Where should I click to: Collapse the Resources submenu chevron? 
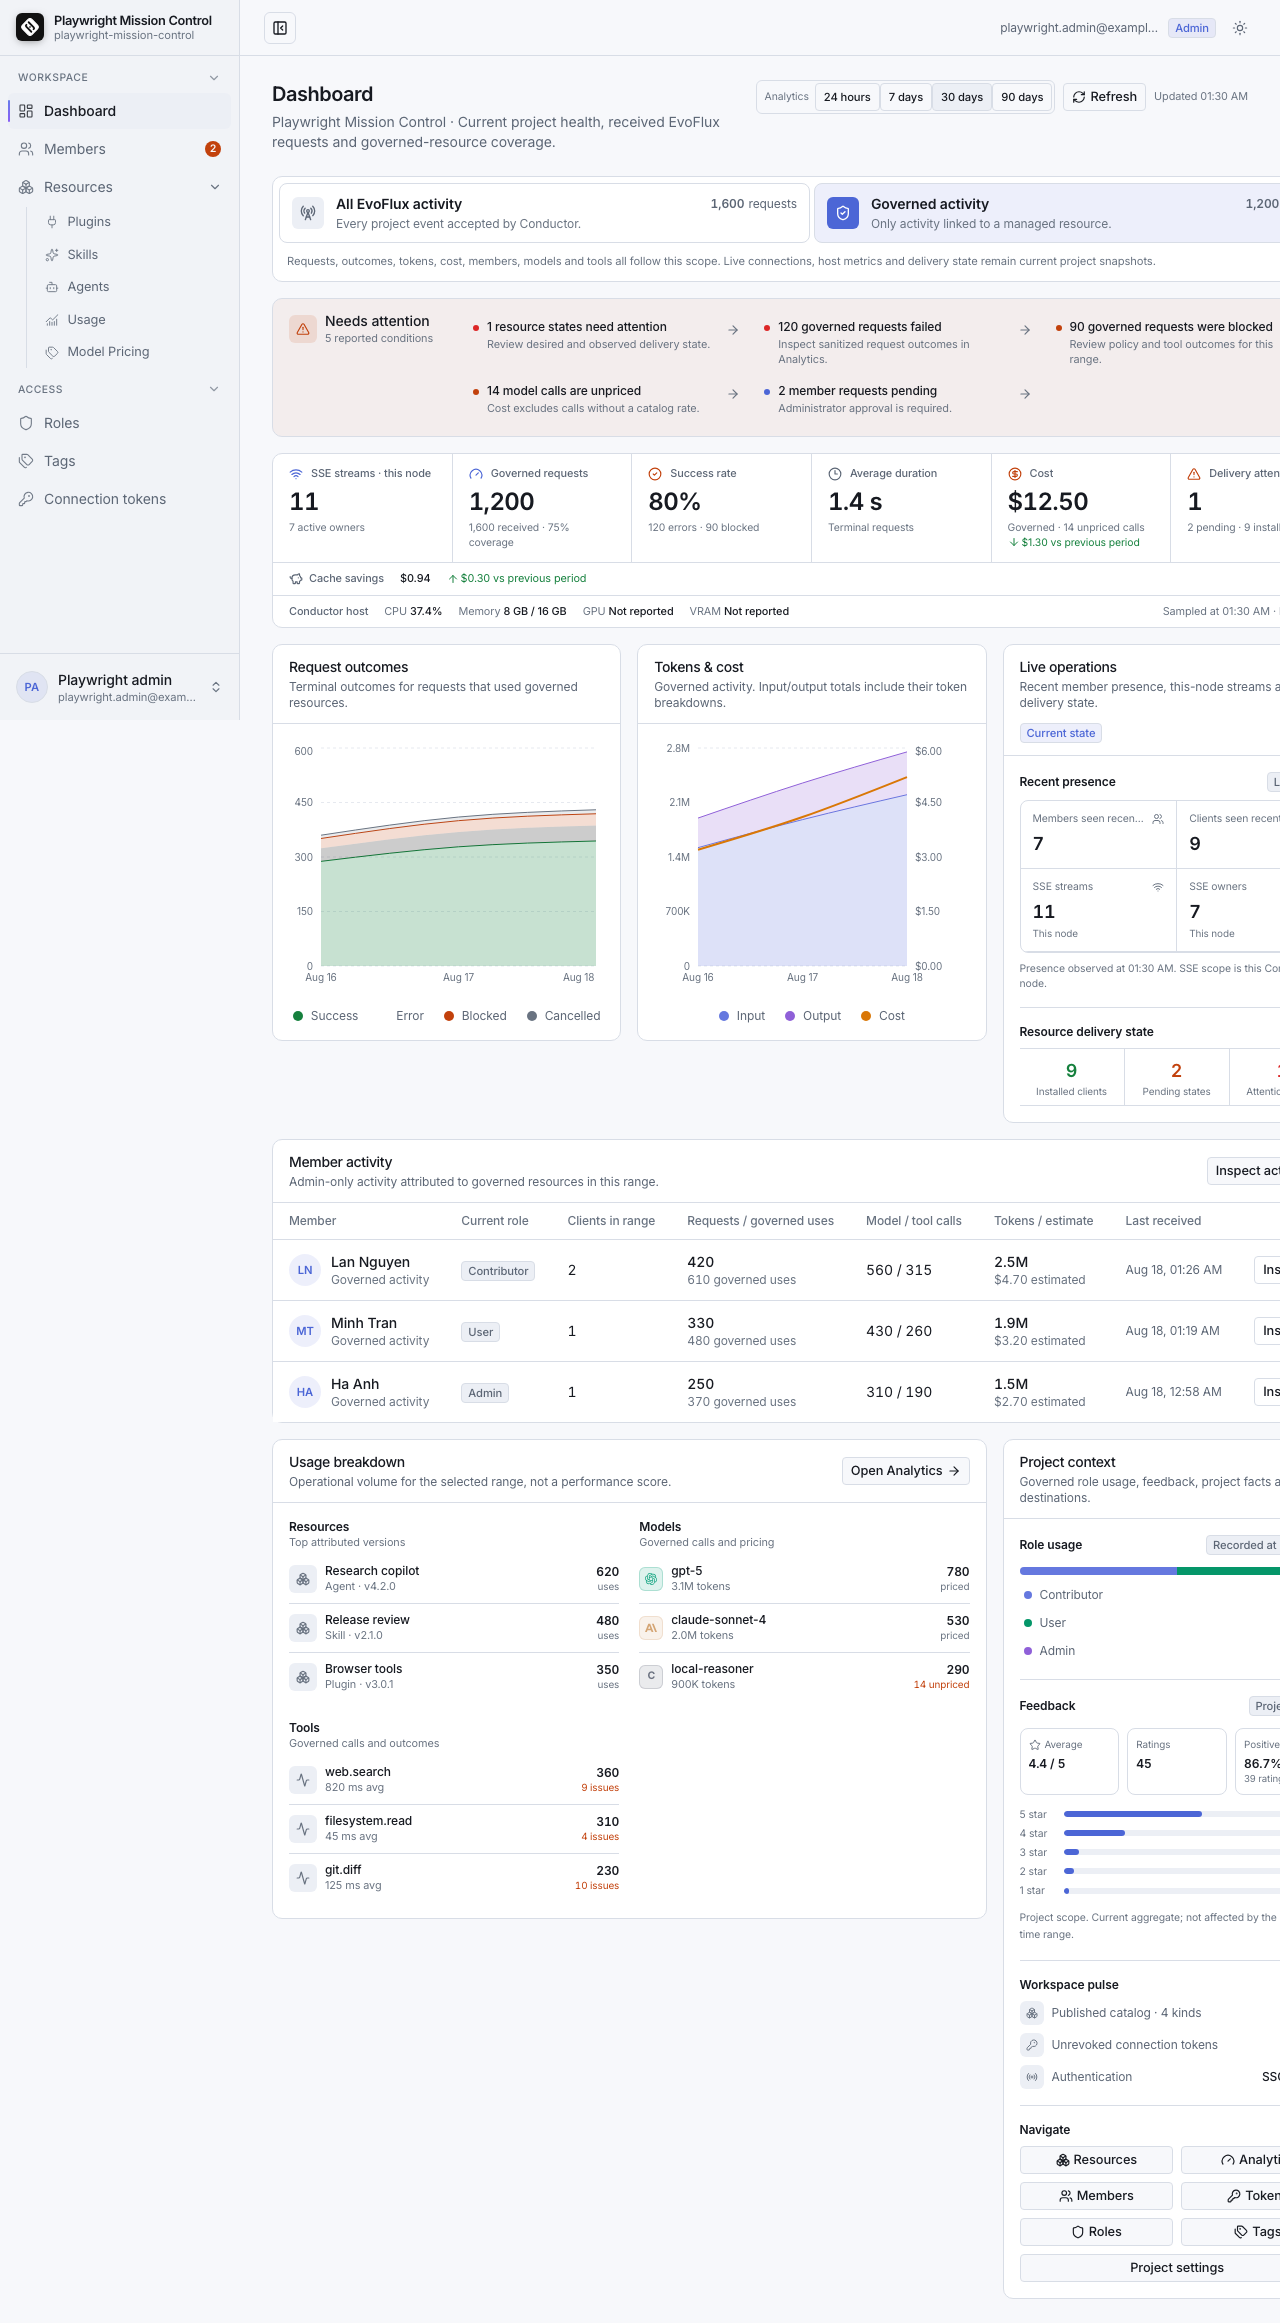(215, 187)
